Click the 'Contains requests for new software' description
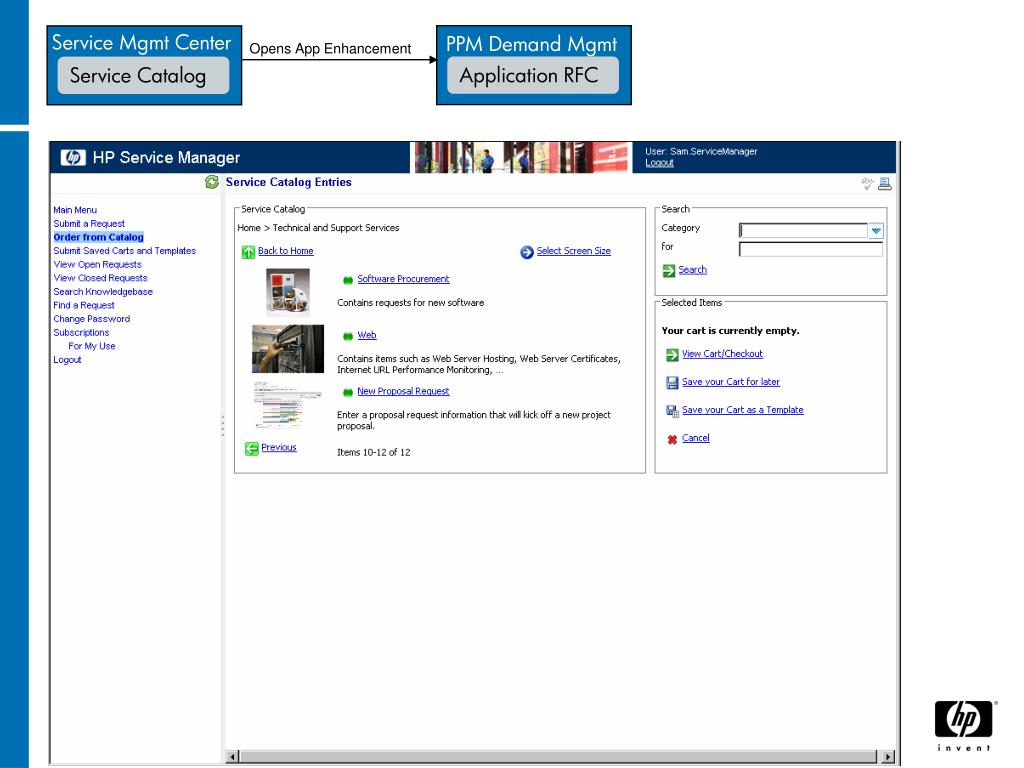 411,303
